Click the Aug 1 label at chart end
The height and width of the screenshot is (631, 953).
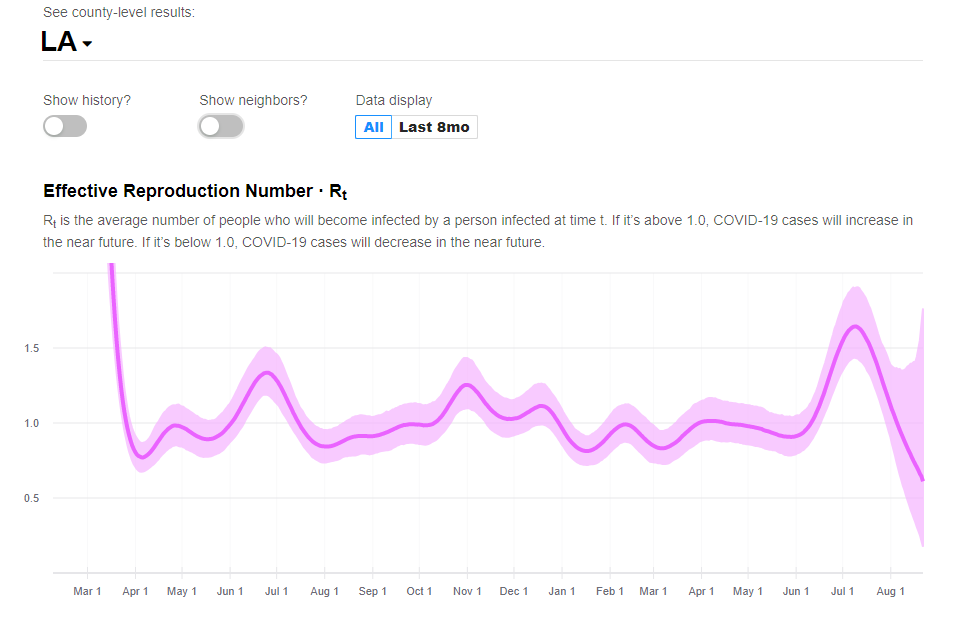pyautogui.click(x=890, y=591)
